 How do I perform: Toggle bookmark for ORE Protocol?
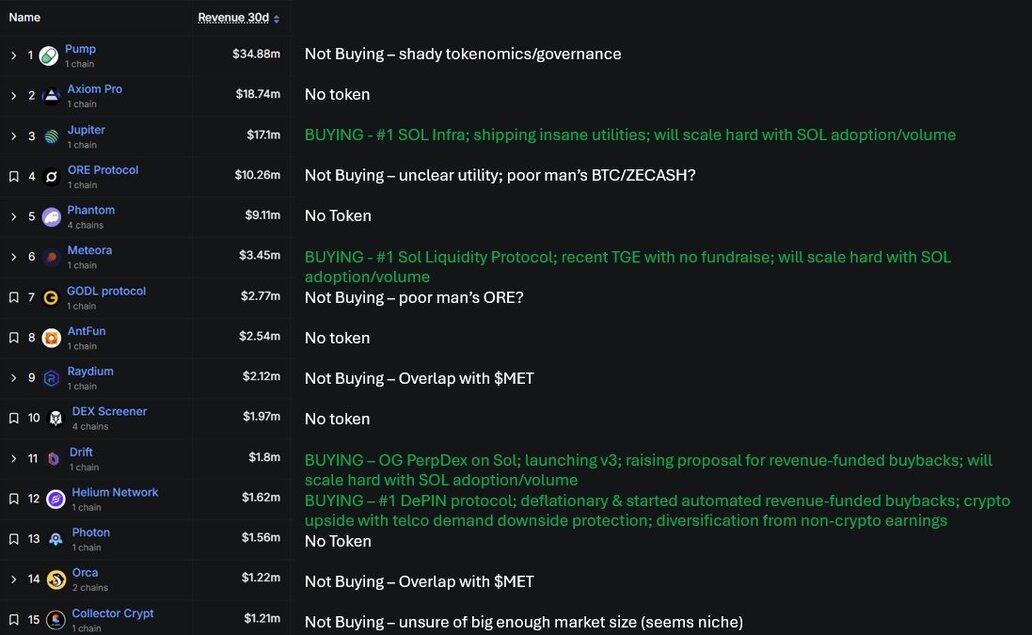(x=14, y=177)
